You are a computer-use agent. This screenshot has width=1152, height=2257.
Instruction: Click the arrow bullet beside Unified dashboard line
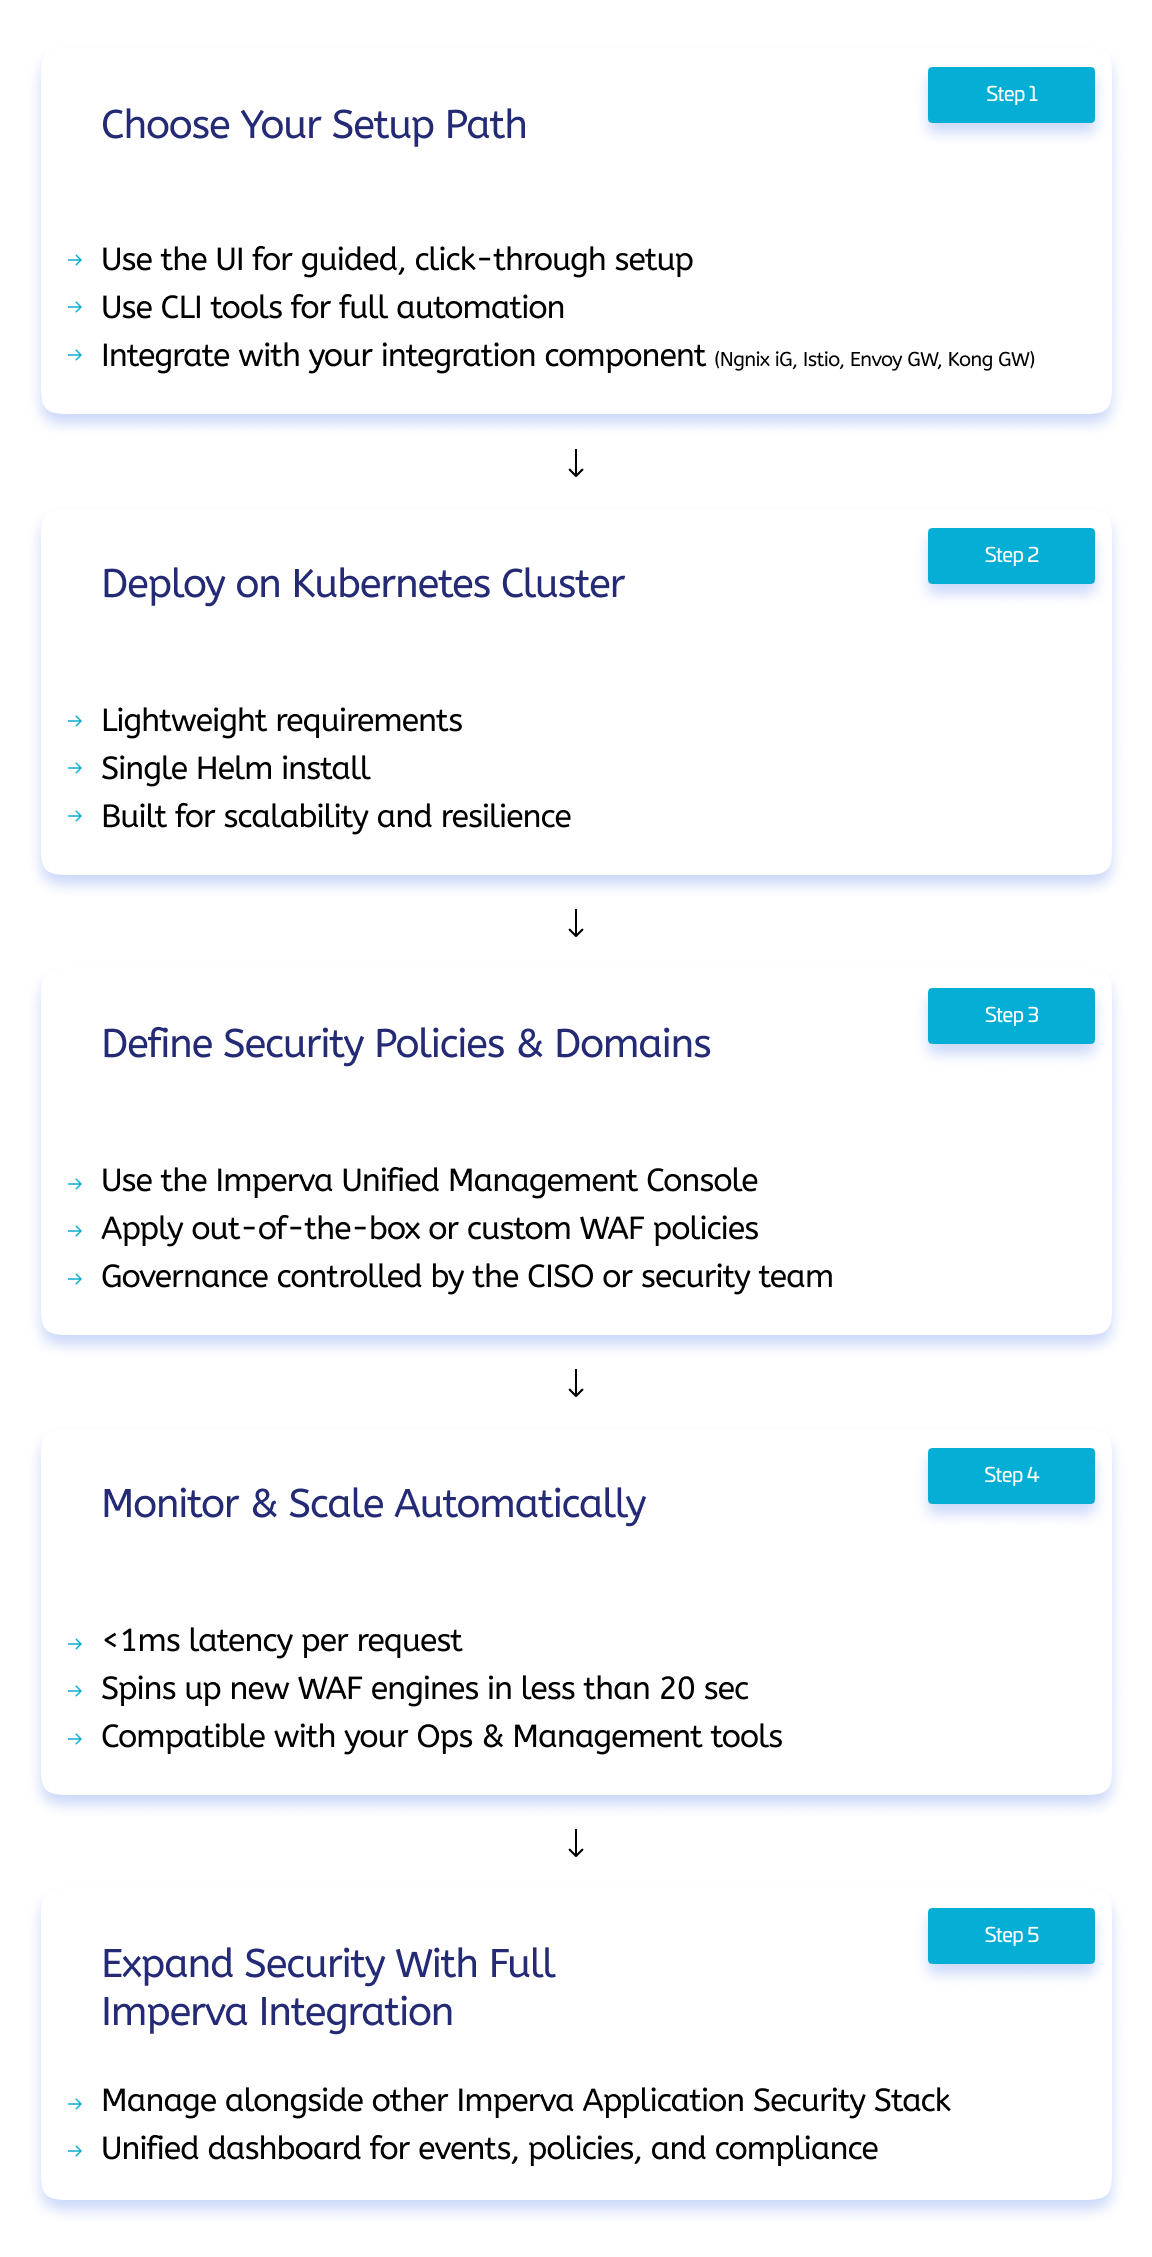point(75,2150)
